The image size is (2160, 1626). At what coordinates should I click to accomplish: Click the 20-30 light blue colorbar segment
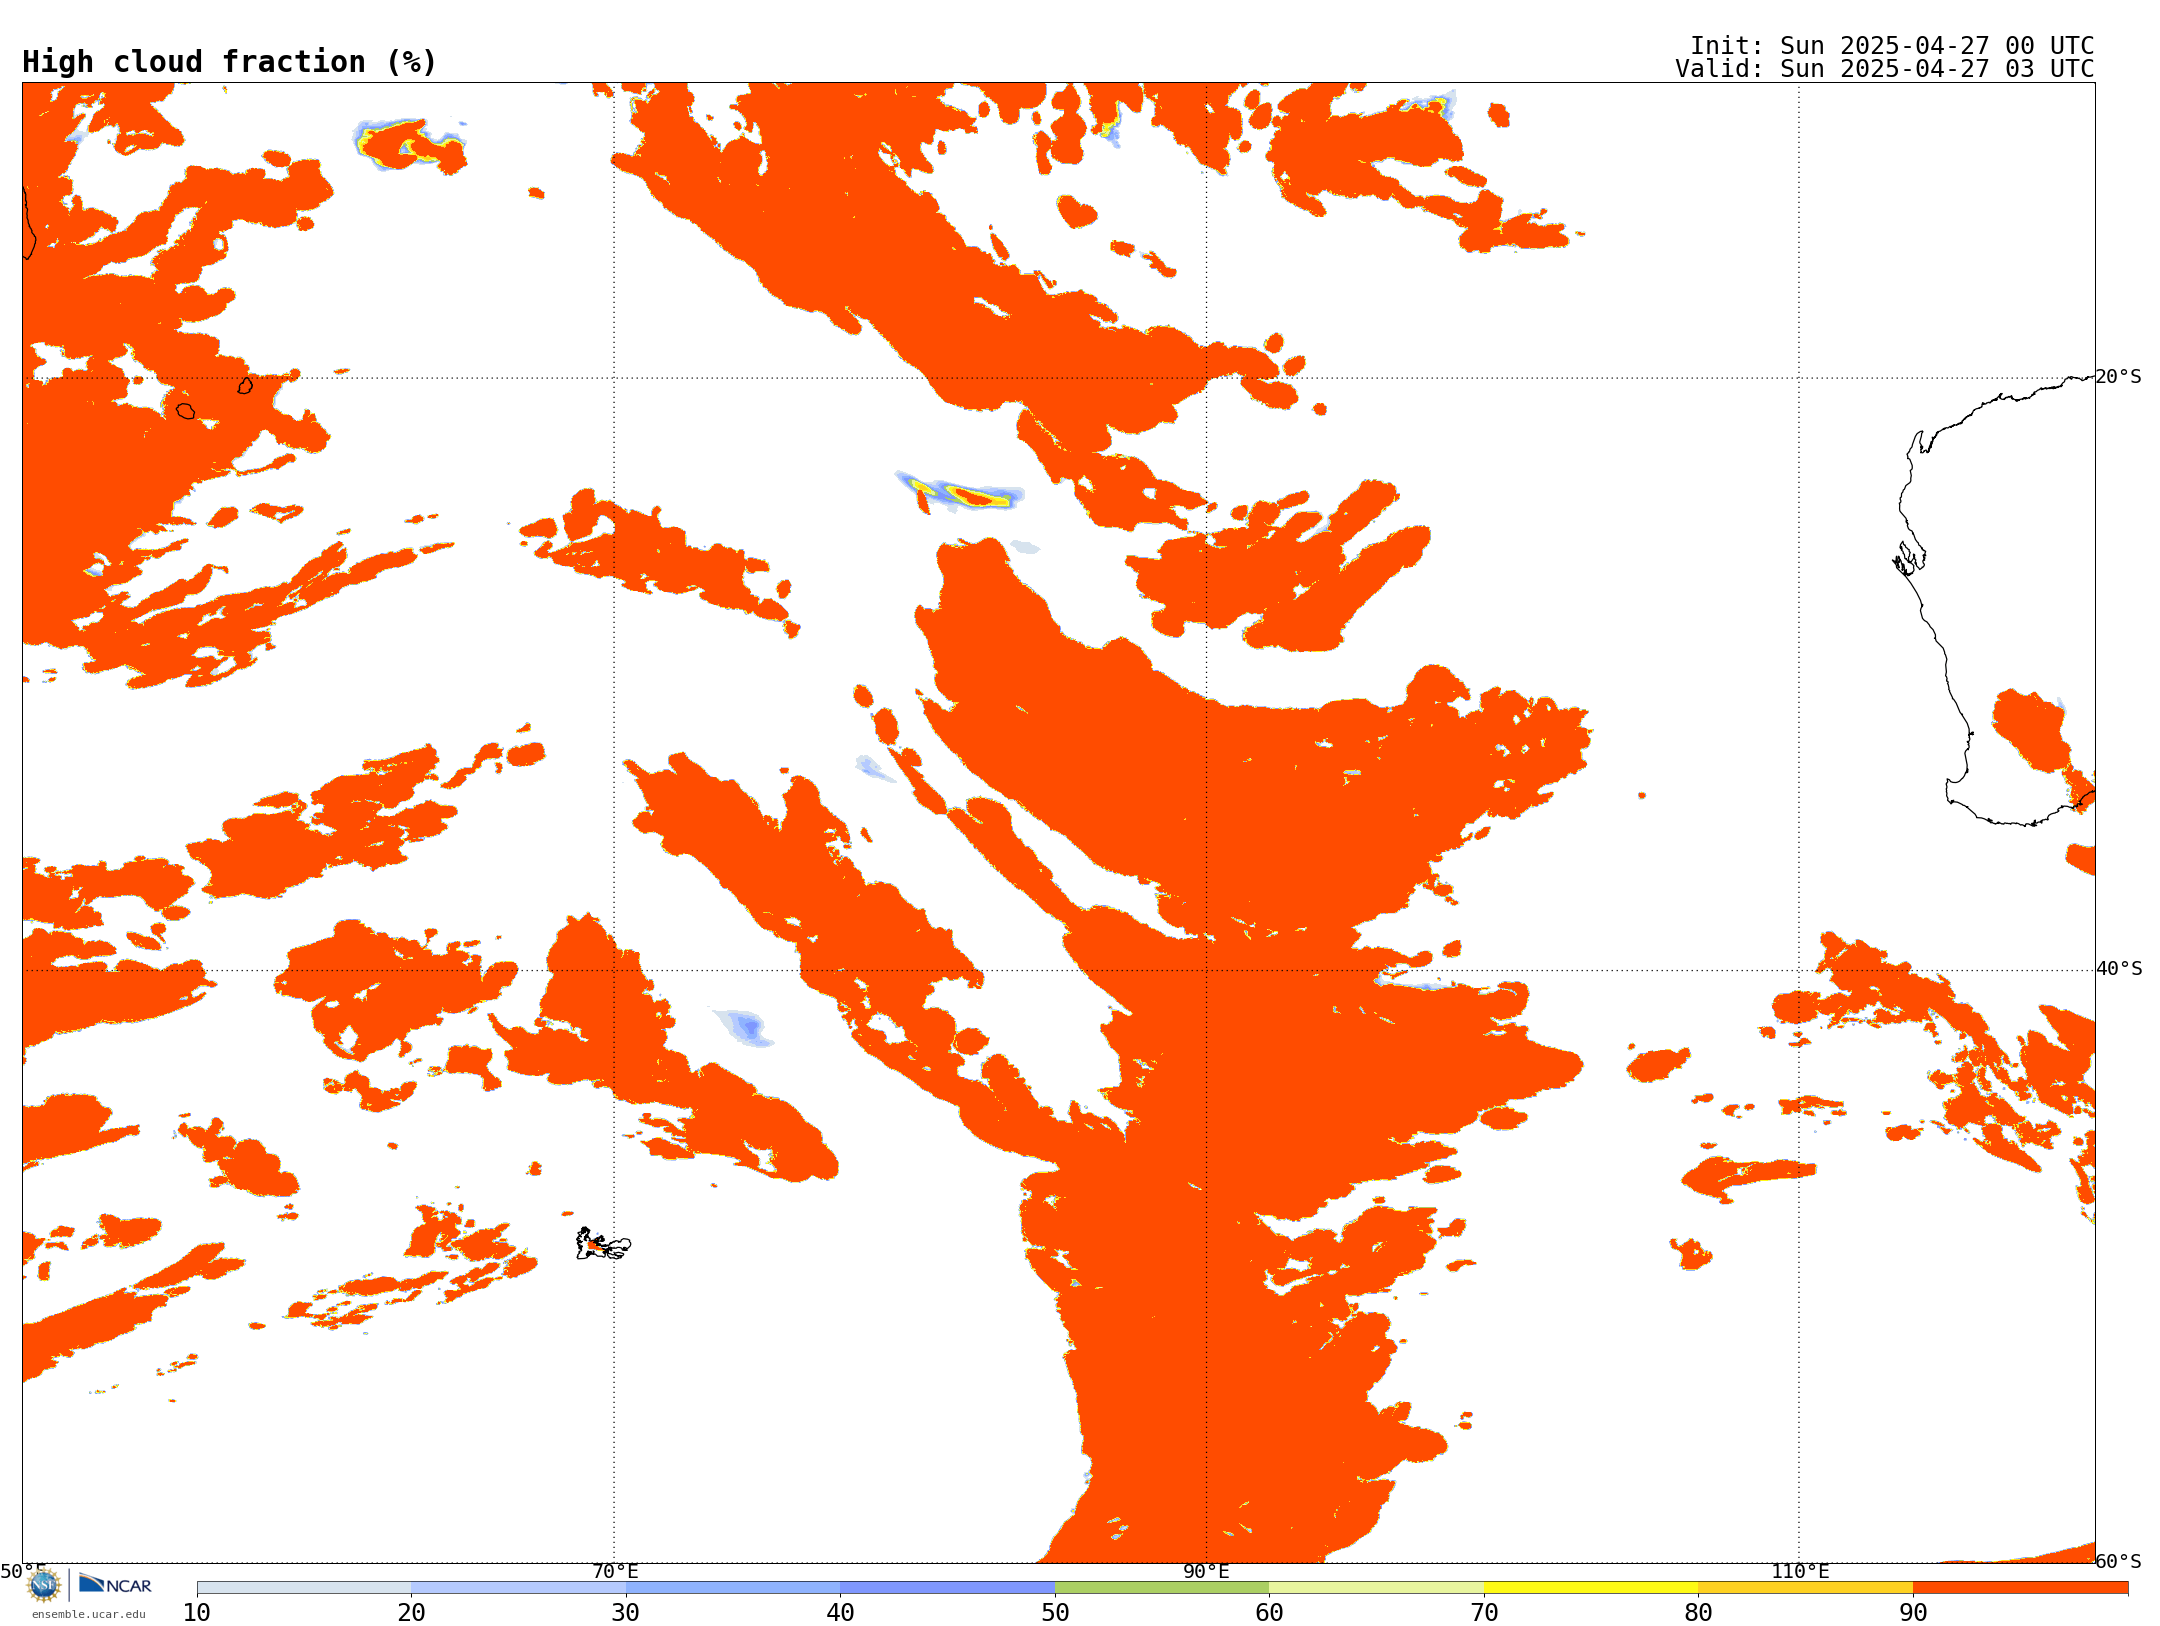point(519,1588)
